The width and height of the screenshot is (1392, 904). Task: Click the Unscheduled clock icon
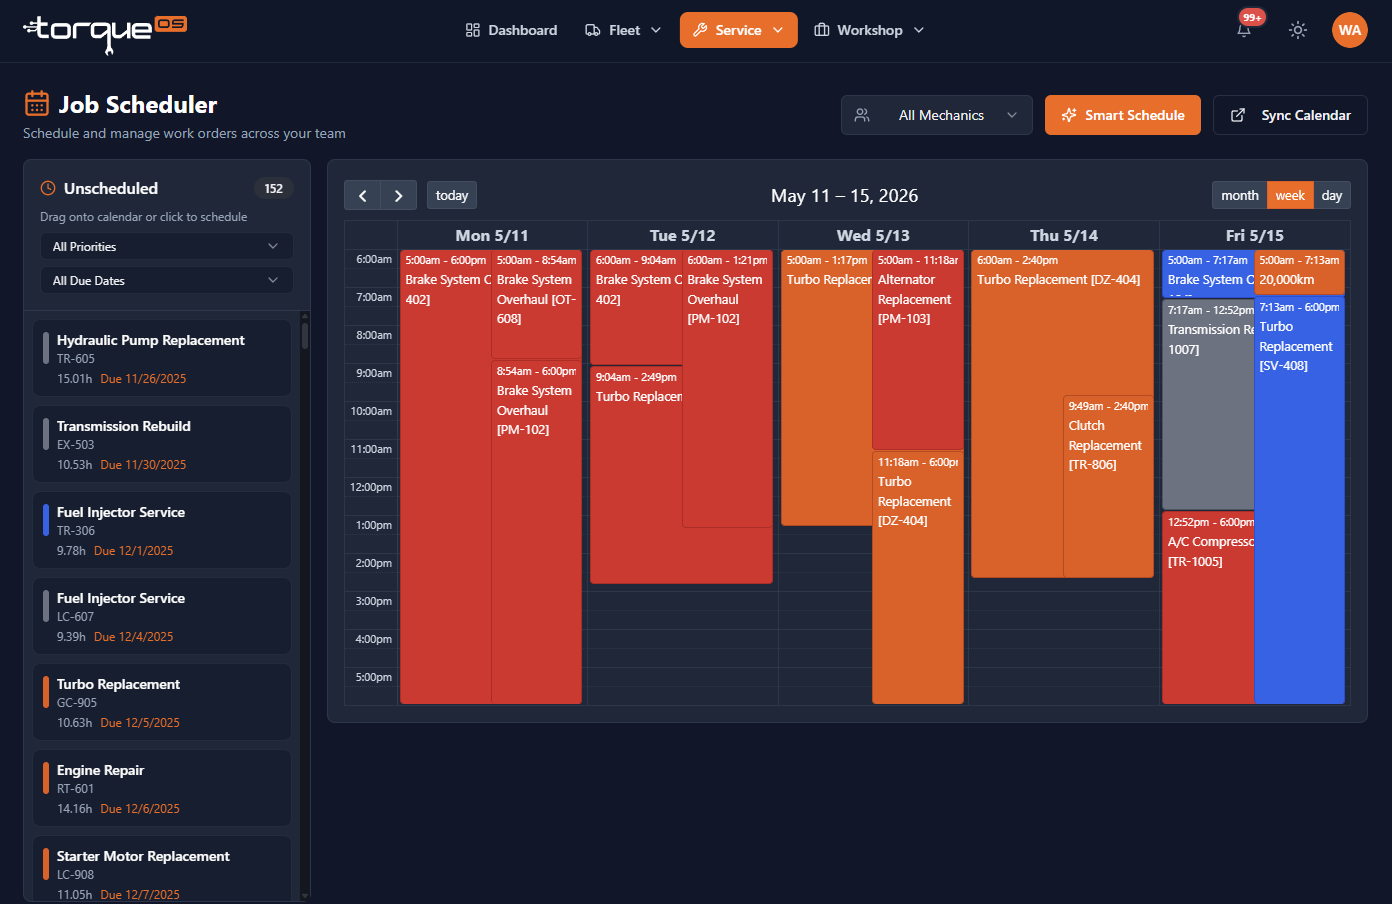pyautogui.click(x=47, y=188)
